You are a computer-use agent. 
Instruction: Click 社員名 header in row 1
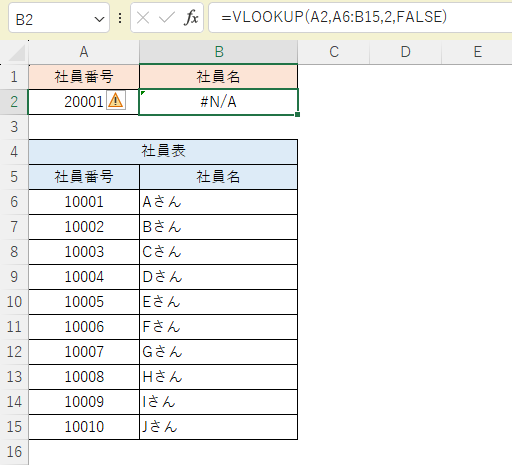click(x=218, y=77)
